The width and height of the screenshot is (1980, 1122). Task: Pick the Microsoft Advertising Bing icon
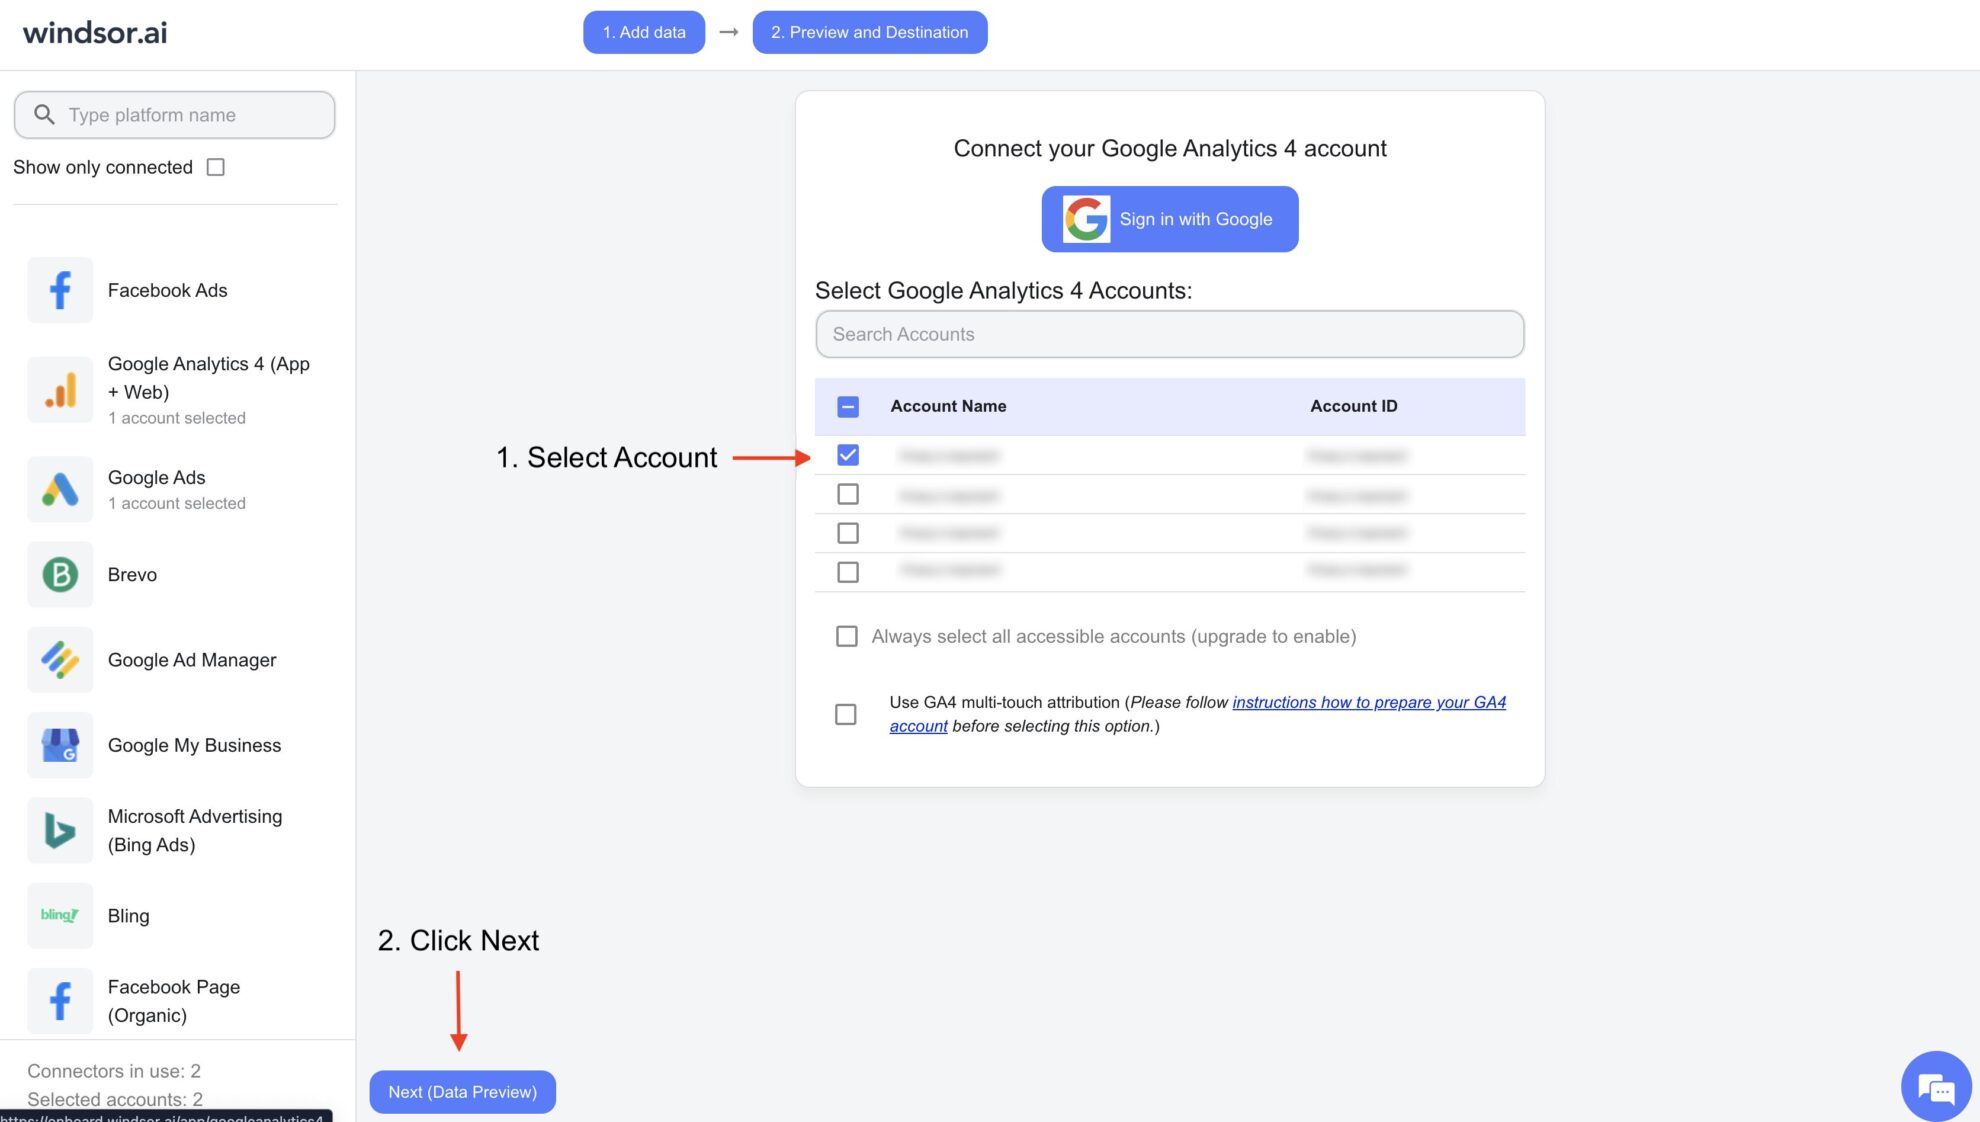click(x=60, y=830)
